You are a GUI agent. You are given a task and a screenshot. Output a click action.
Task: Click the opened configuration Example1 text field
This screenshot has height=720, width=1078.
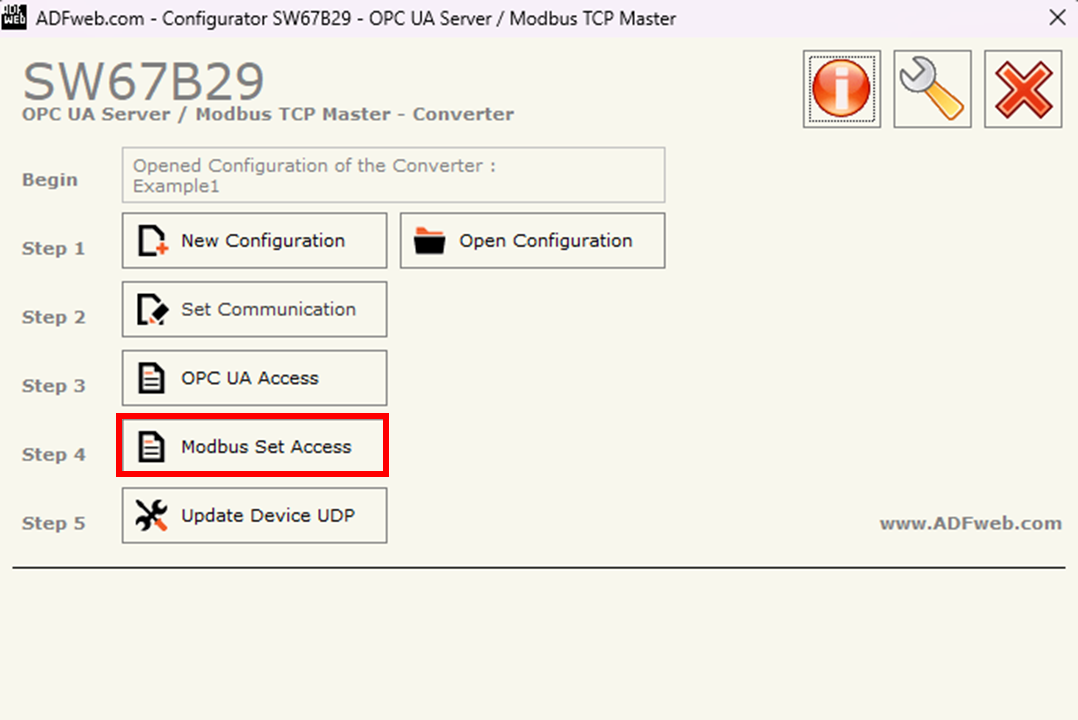point(393,174)
